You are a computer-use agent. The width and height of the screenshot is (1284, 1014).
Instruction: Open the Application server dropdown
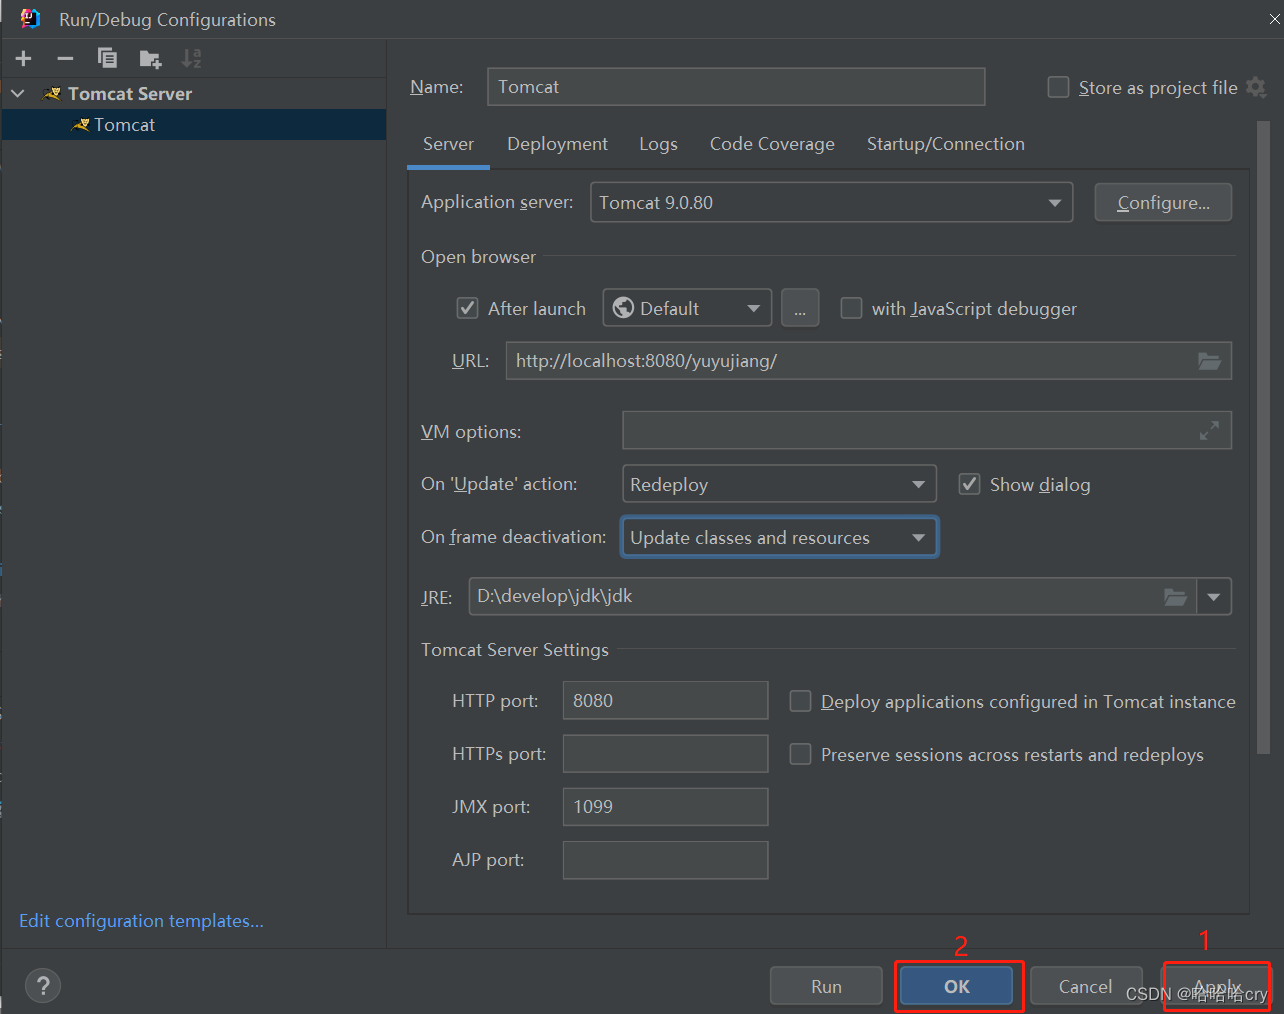click(831, 202)
